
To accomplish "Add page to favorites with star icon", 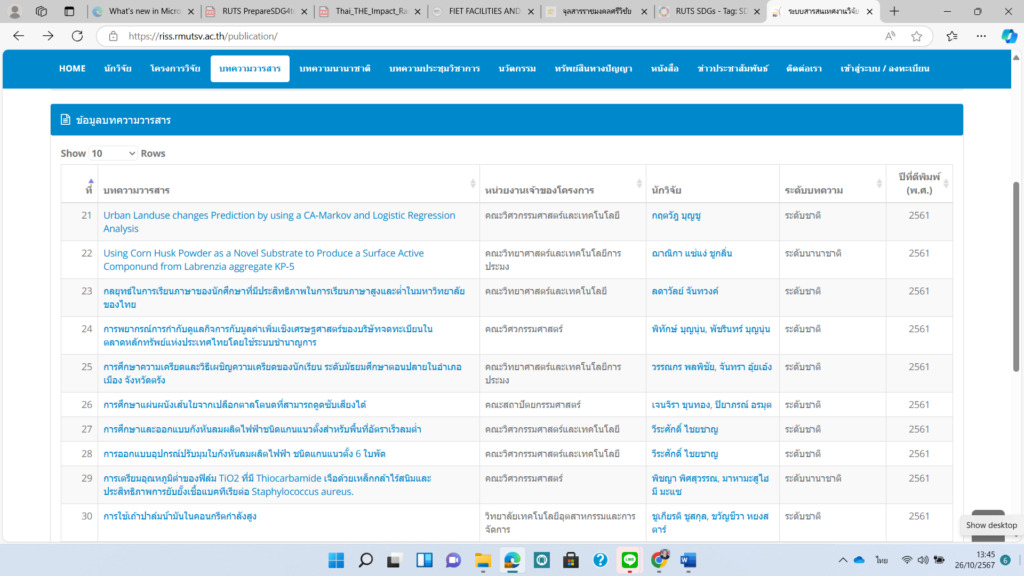I will click(x=916, y=35).
